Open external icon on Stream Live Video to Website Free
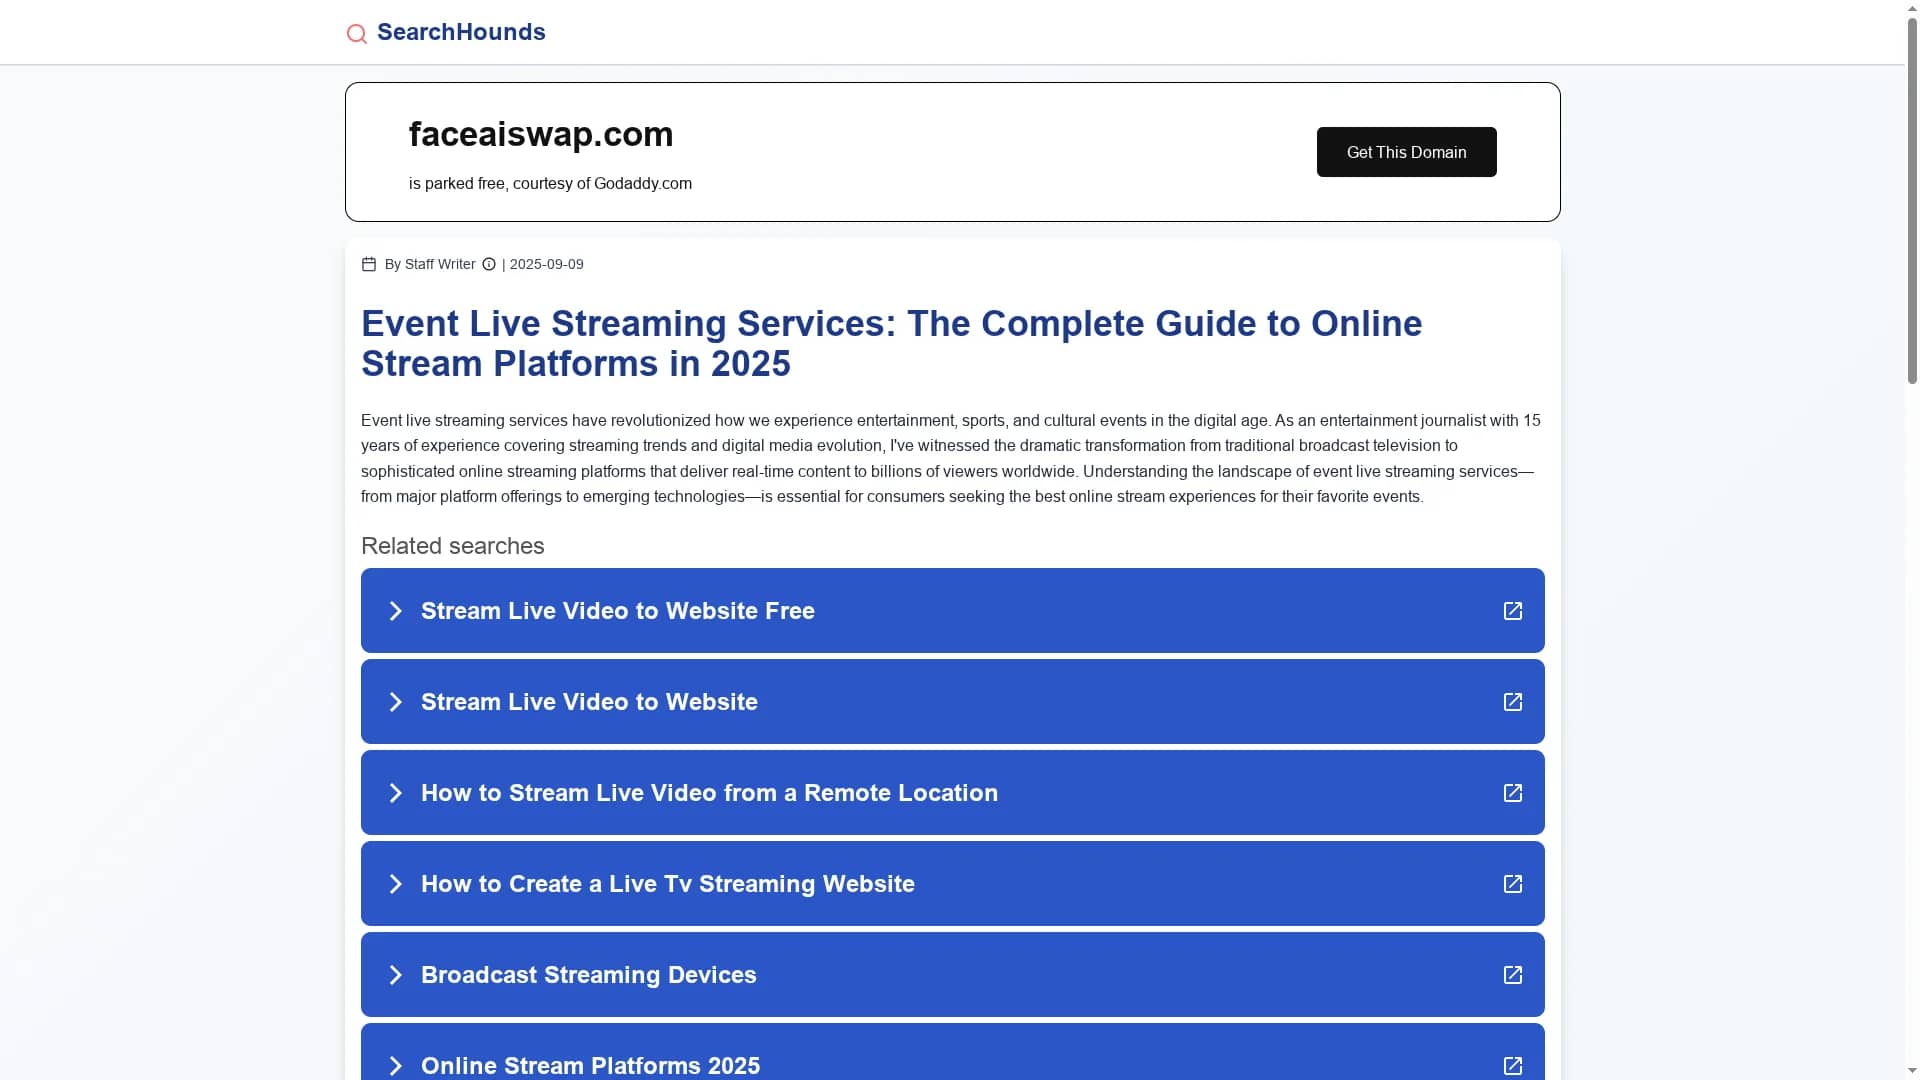This screenshot has width=1920, height=1080. [x=1513, y=611]
